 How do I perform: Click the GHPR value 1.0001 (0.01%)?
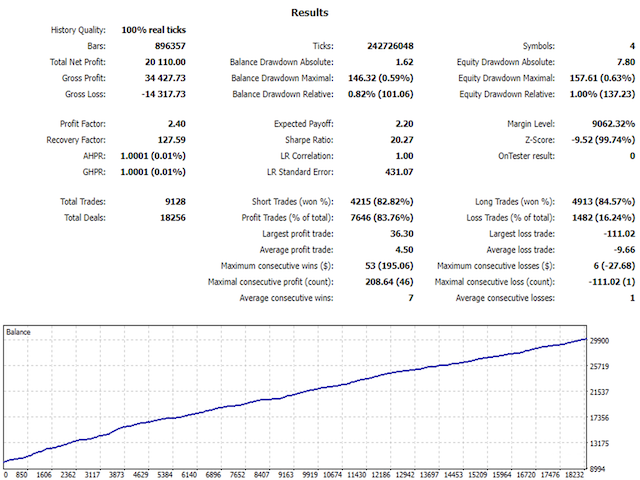153,172
